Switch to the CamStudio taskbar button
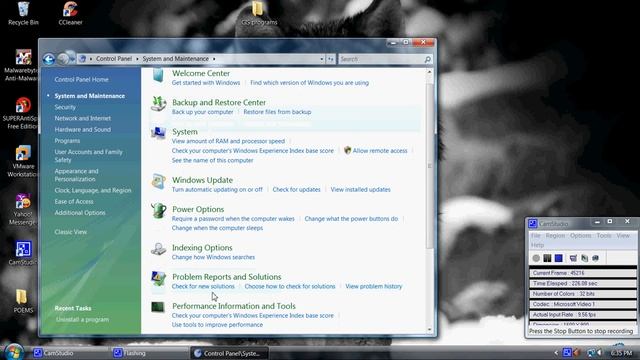Viewport: 640px width, 360px height. point(69,353)
